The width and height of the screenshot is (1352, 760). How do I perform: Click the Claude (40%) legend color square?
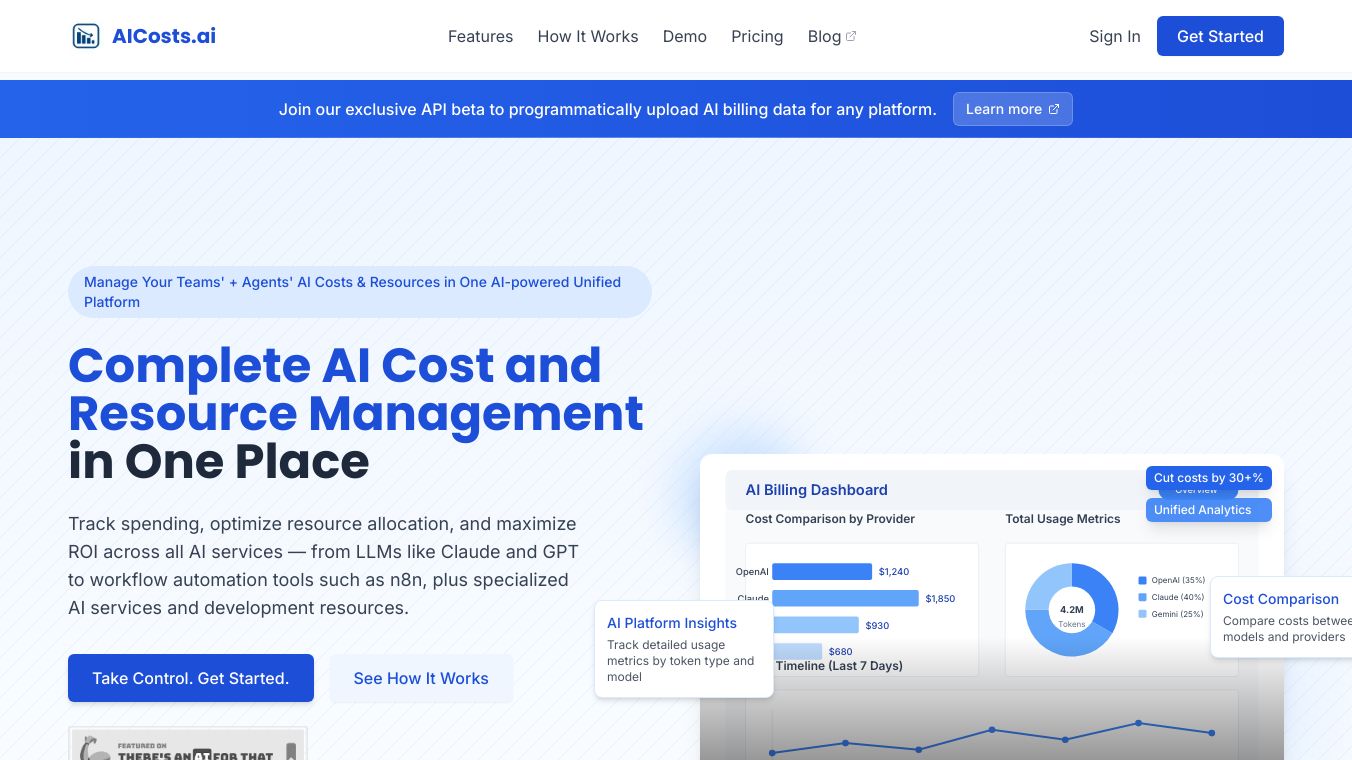[1142, 597]
